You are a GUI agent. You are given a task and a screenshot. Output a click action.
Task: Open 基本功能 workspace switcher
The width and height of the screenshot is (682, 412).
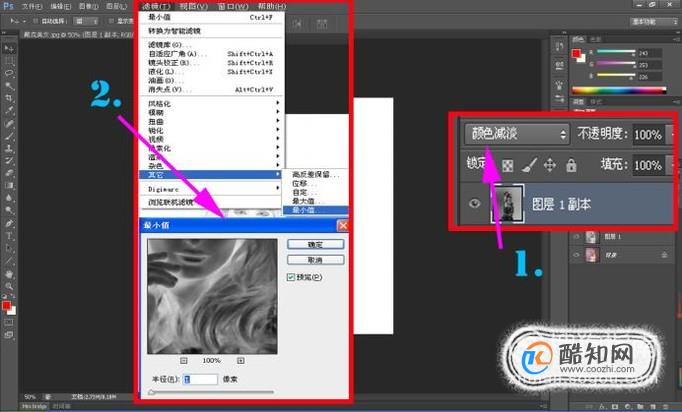coord(654,21)
